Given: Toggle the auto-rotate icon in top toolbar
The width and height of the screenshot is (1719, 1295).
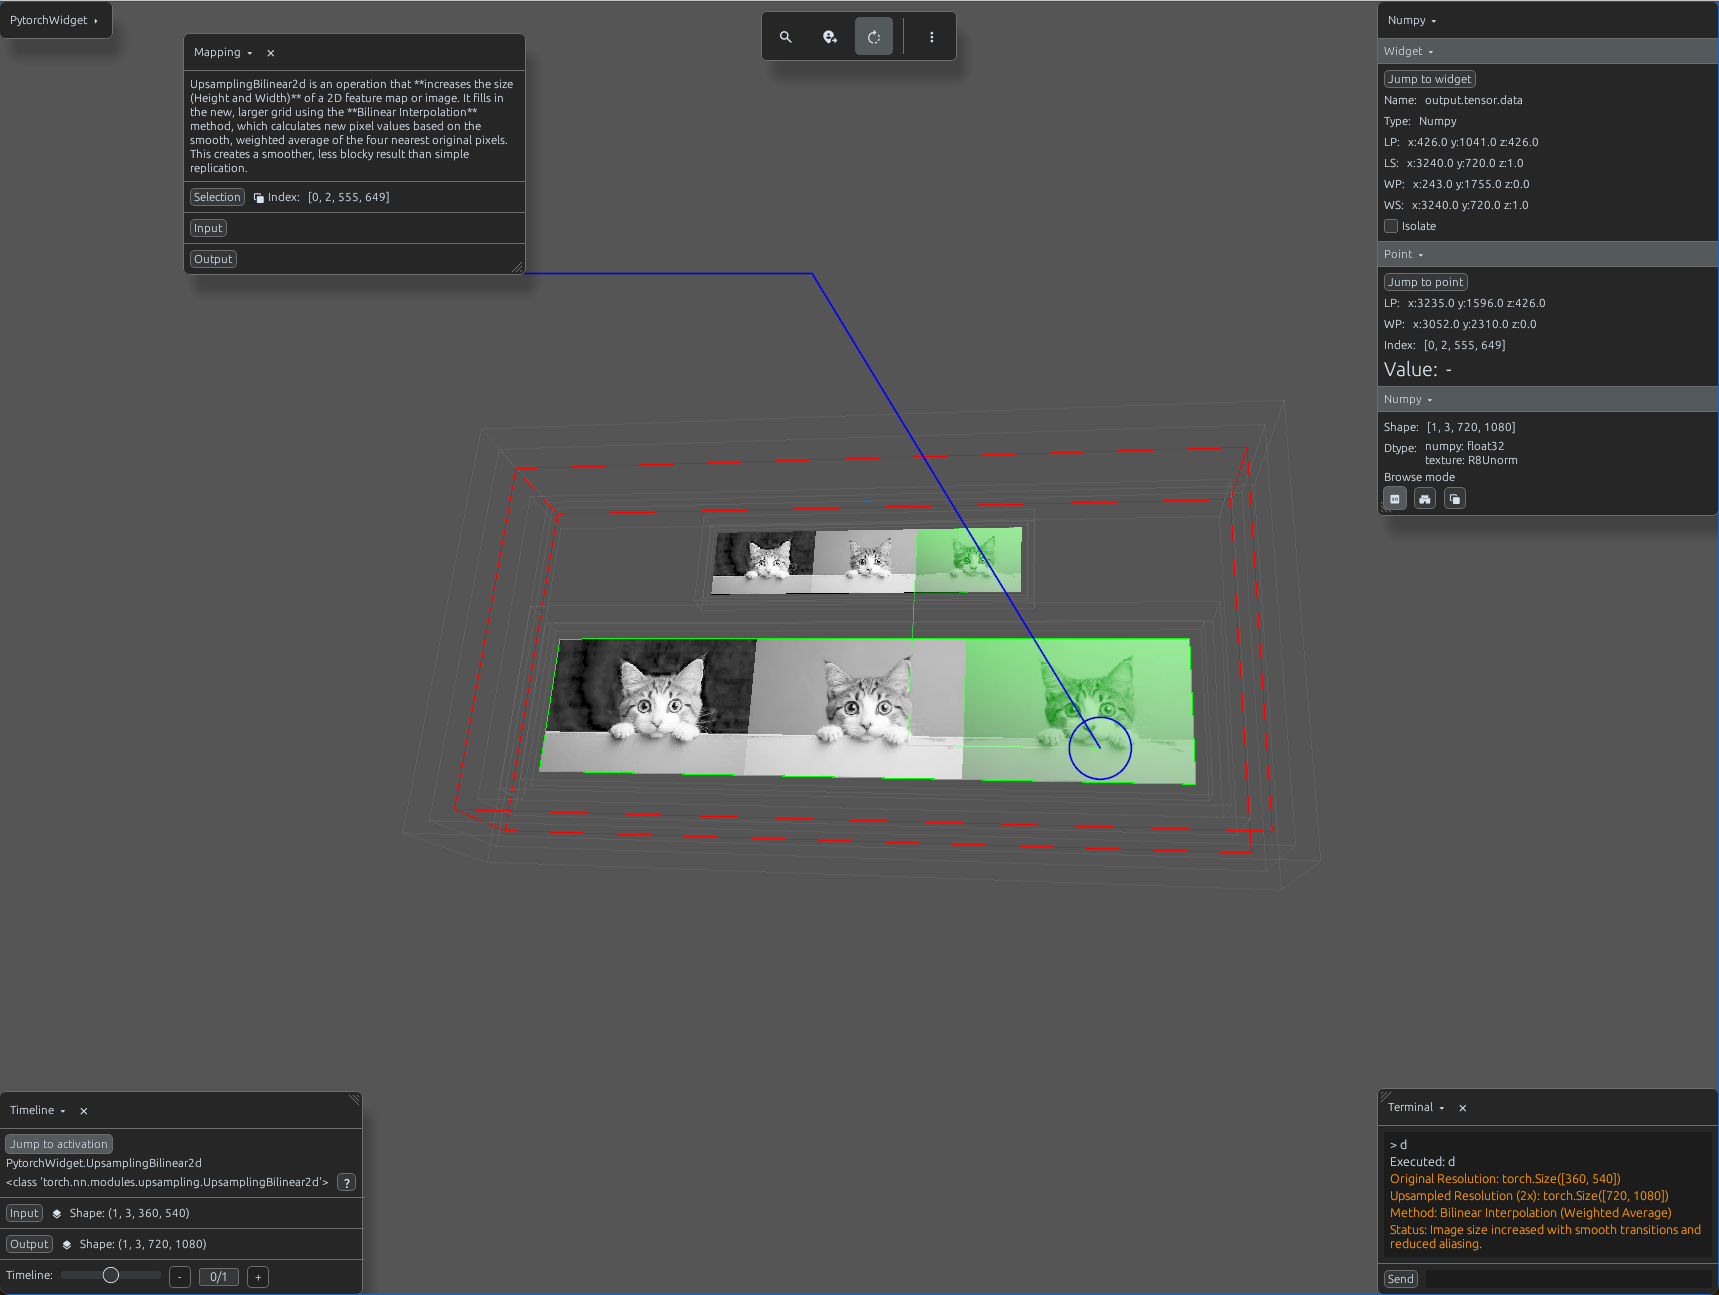Looking at the screenshot, I should (x=874, y=37).
